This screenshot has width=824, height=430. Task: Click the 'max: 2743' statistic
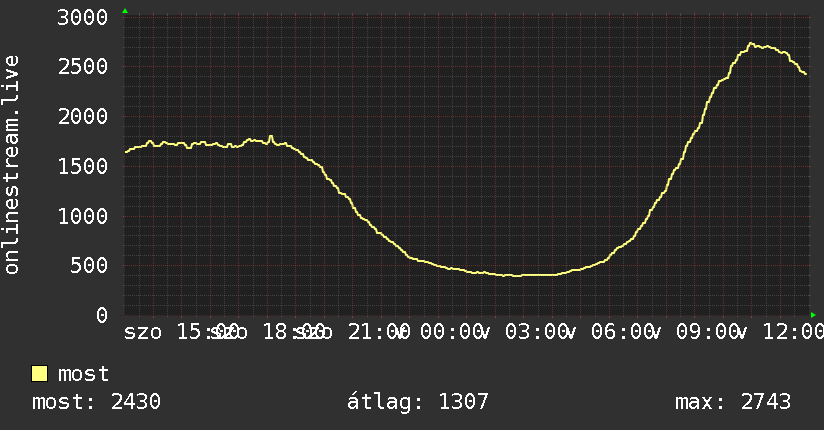[x=733, y=402]
